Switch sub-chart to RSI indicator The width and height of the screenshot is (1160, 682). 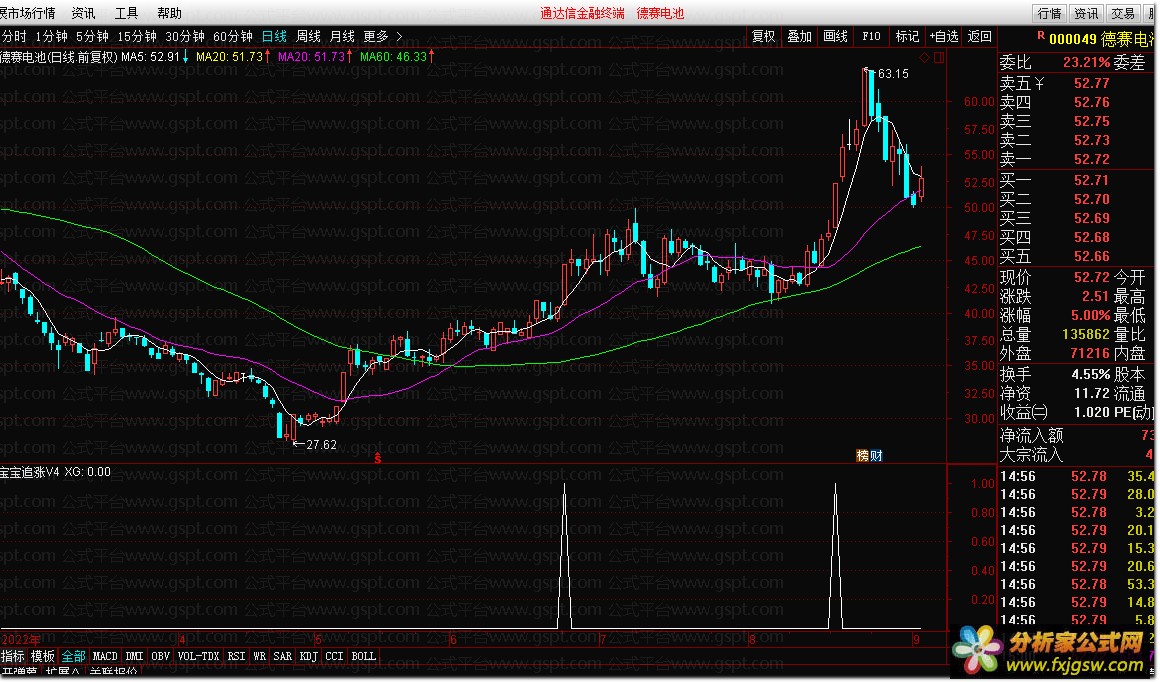237,656
